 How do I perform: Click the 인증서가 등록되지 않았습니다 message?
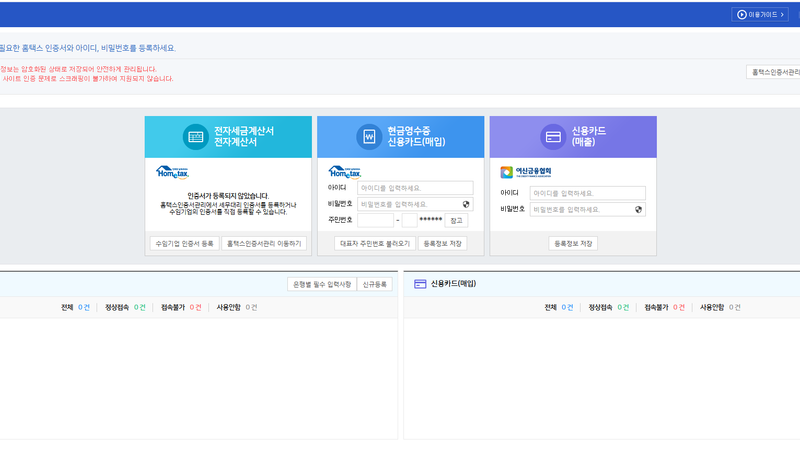coord(228,196)
